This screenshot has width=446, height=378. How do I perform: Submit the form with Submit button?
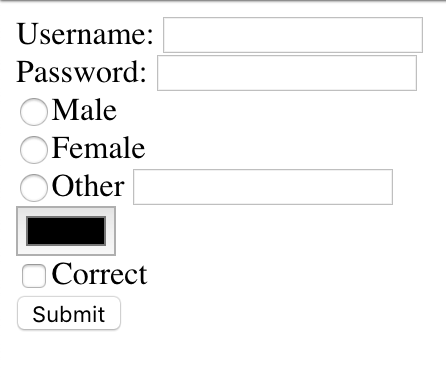click(69, 313)
